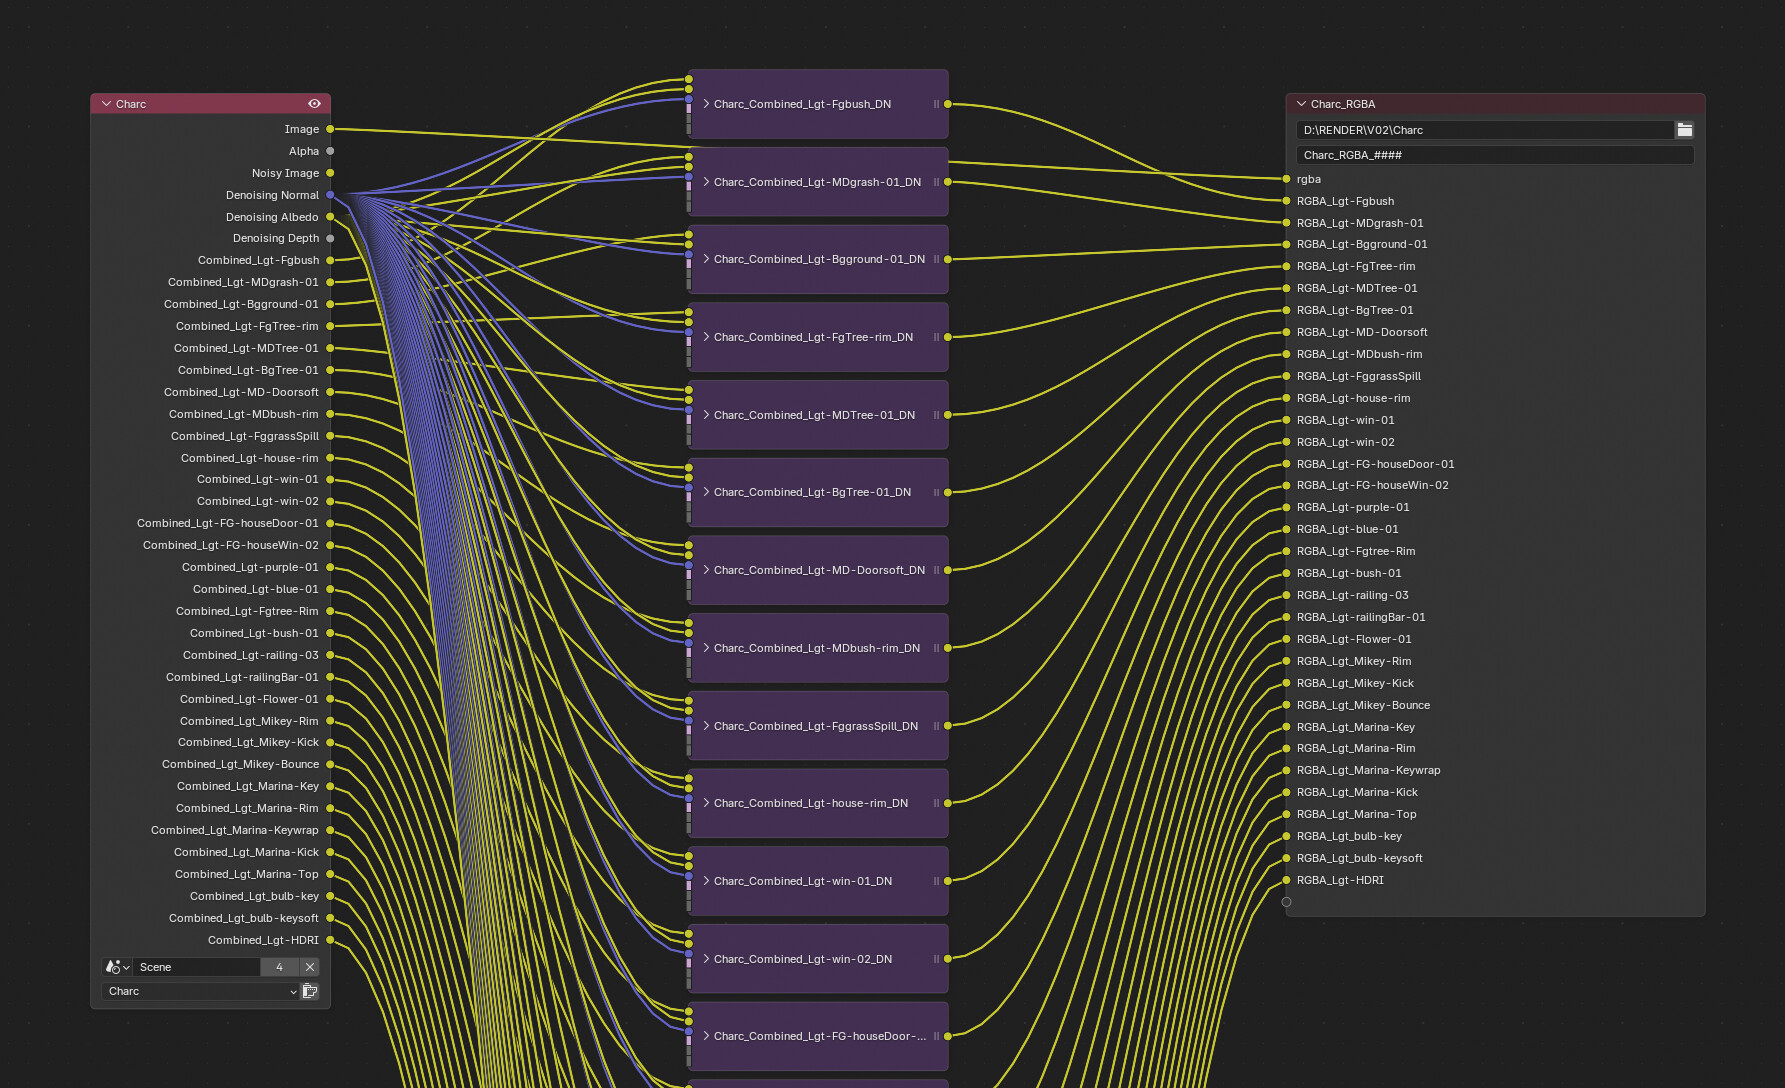This screenshot has width=1785, height=1088.
Task: Expand the Charc_Combined_Lgt-Bgground-01_DN node
Action: tap(706, 259)
